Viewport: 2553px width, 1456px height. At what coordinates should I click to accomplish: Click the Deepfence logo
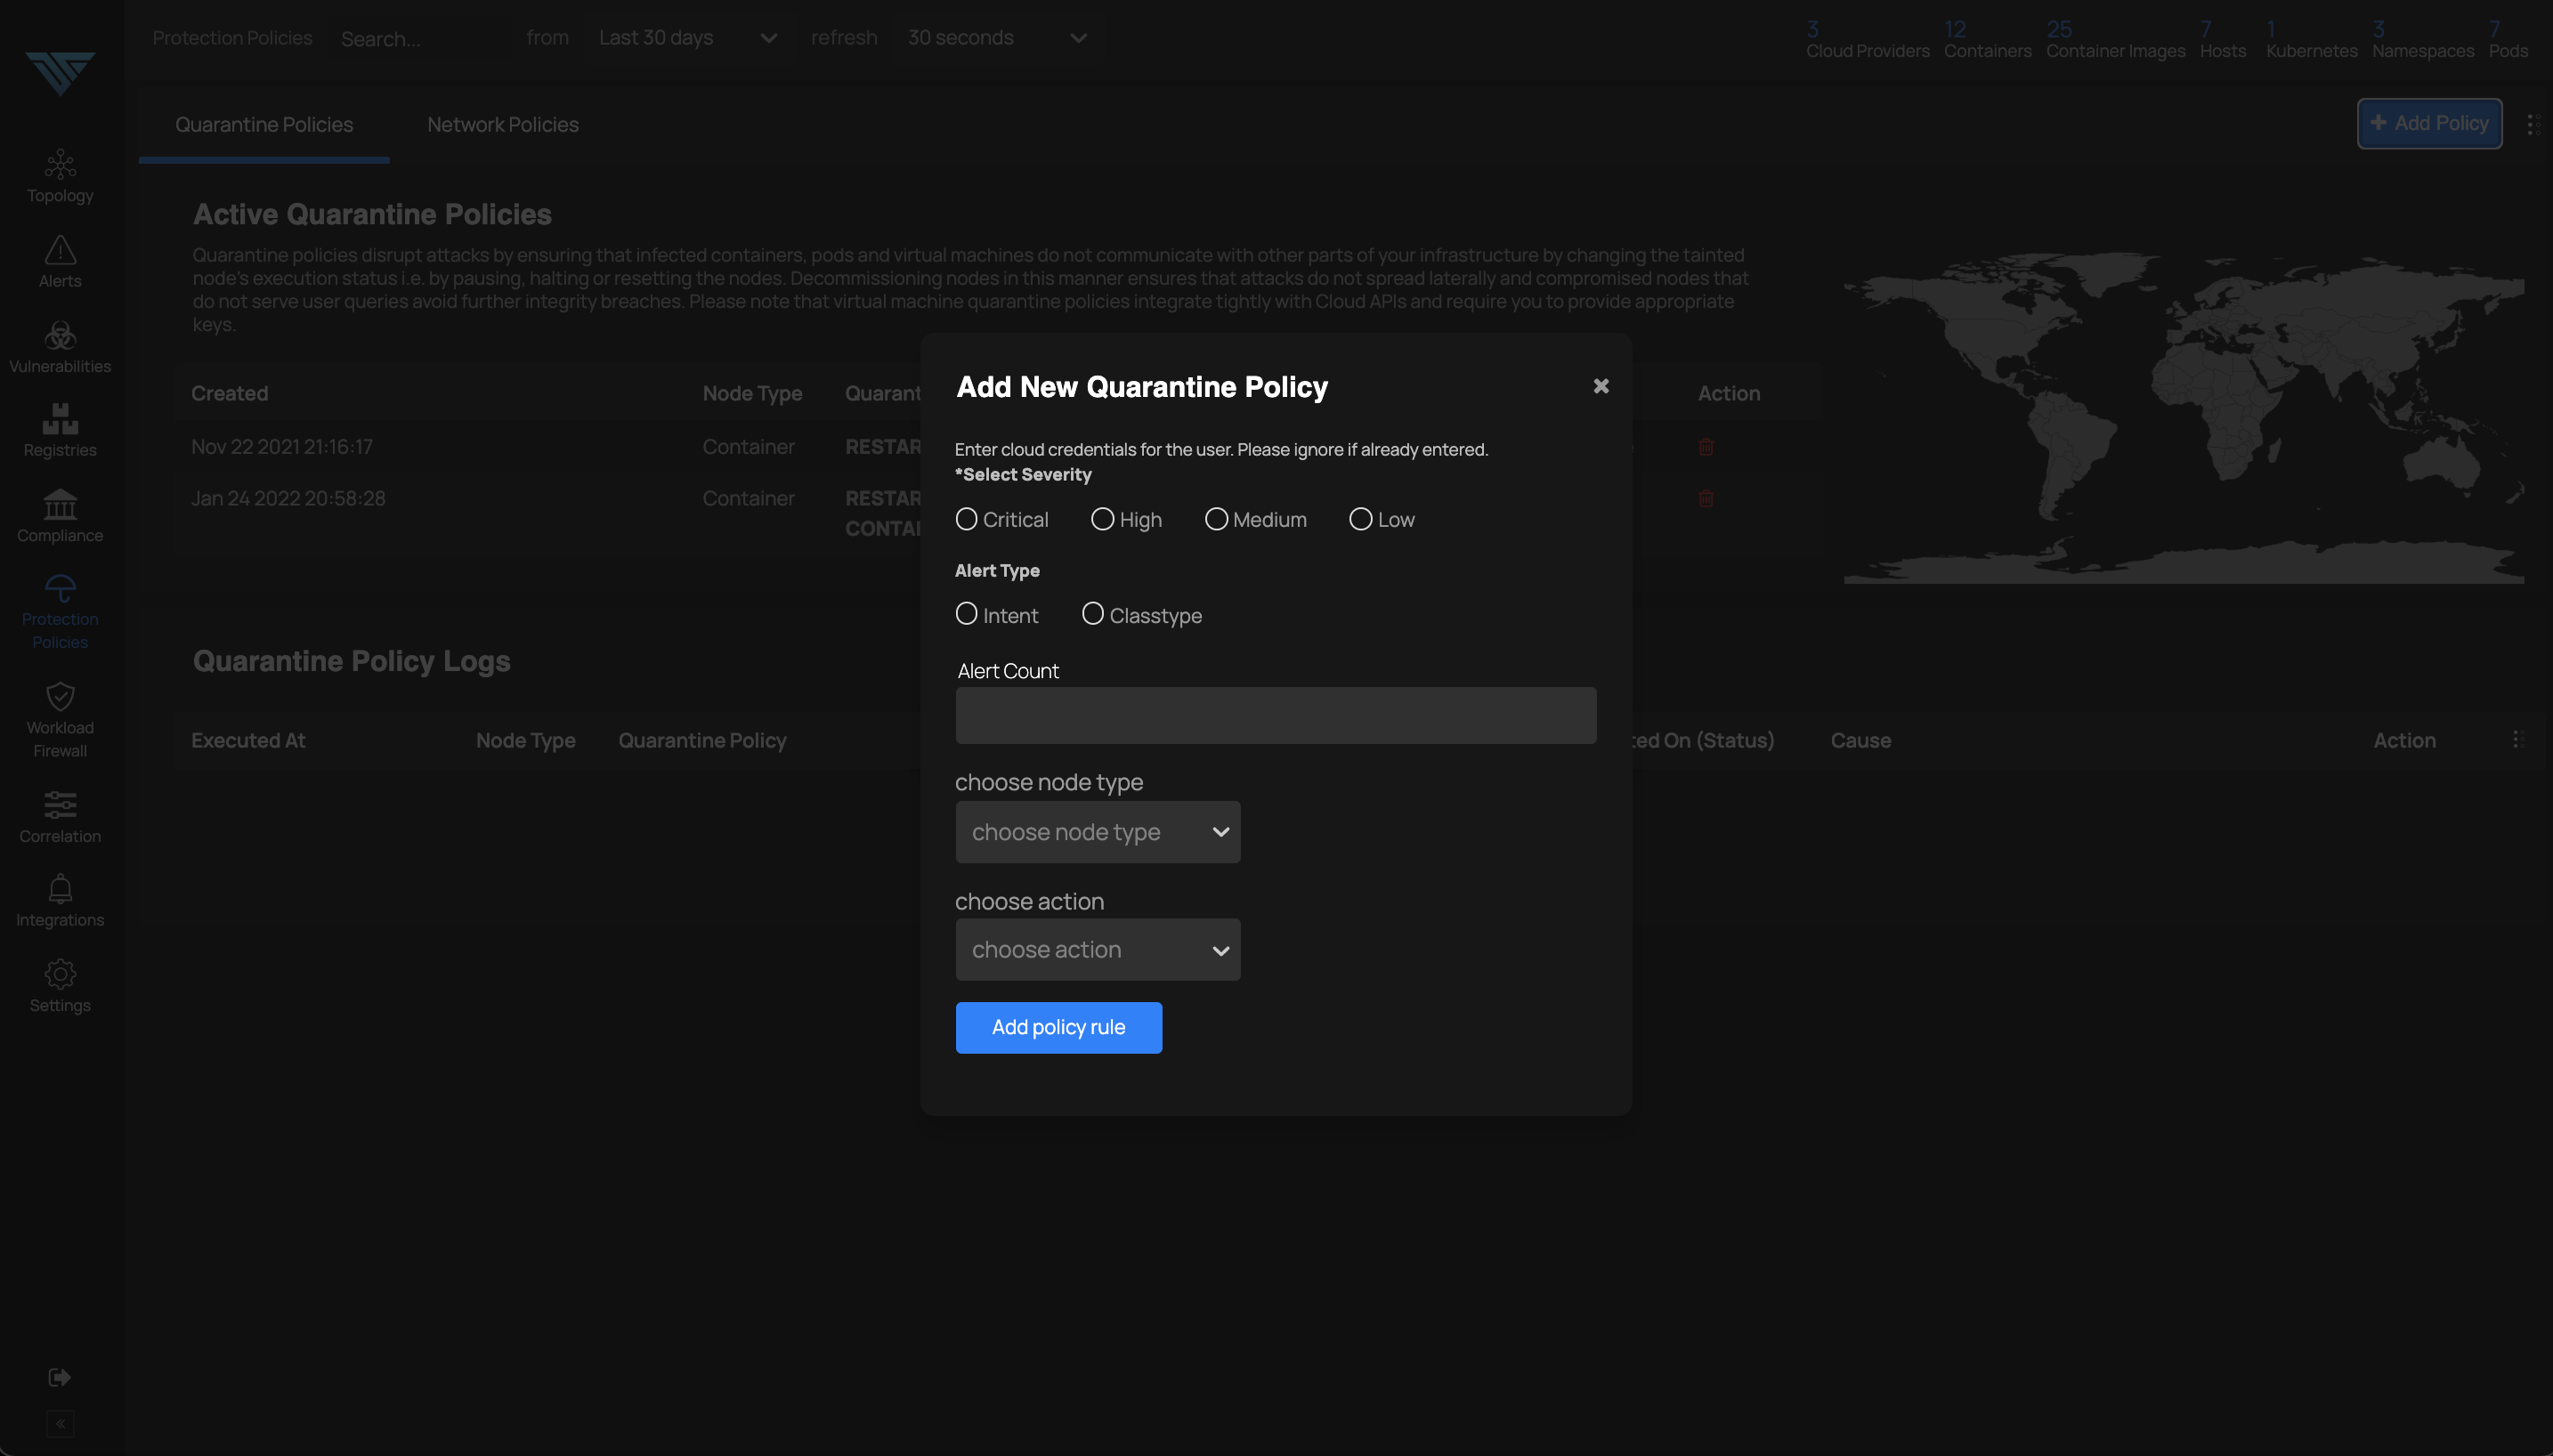point(60,73)
